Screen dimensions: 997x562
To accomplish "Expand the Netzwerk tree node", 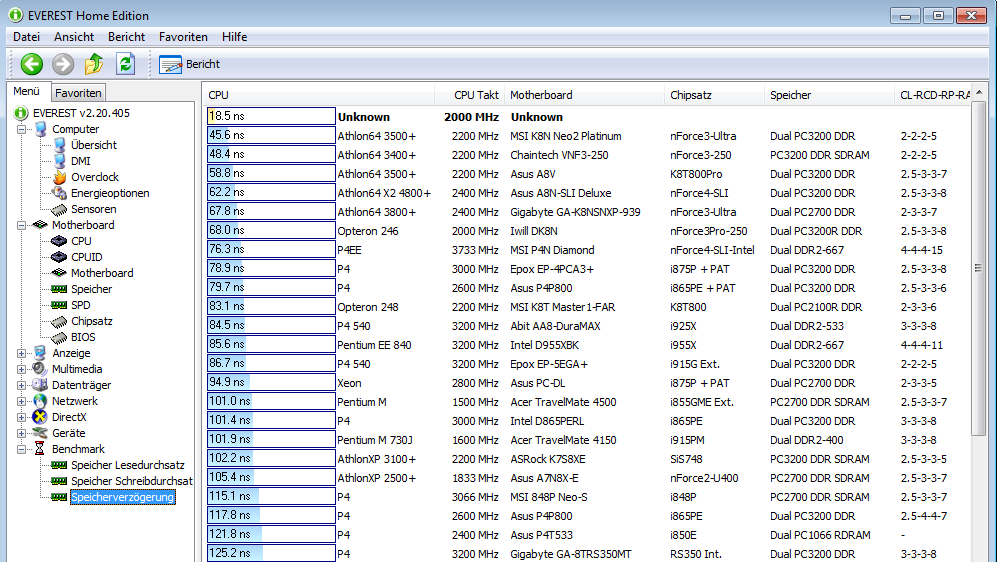I will 22,402.
